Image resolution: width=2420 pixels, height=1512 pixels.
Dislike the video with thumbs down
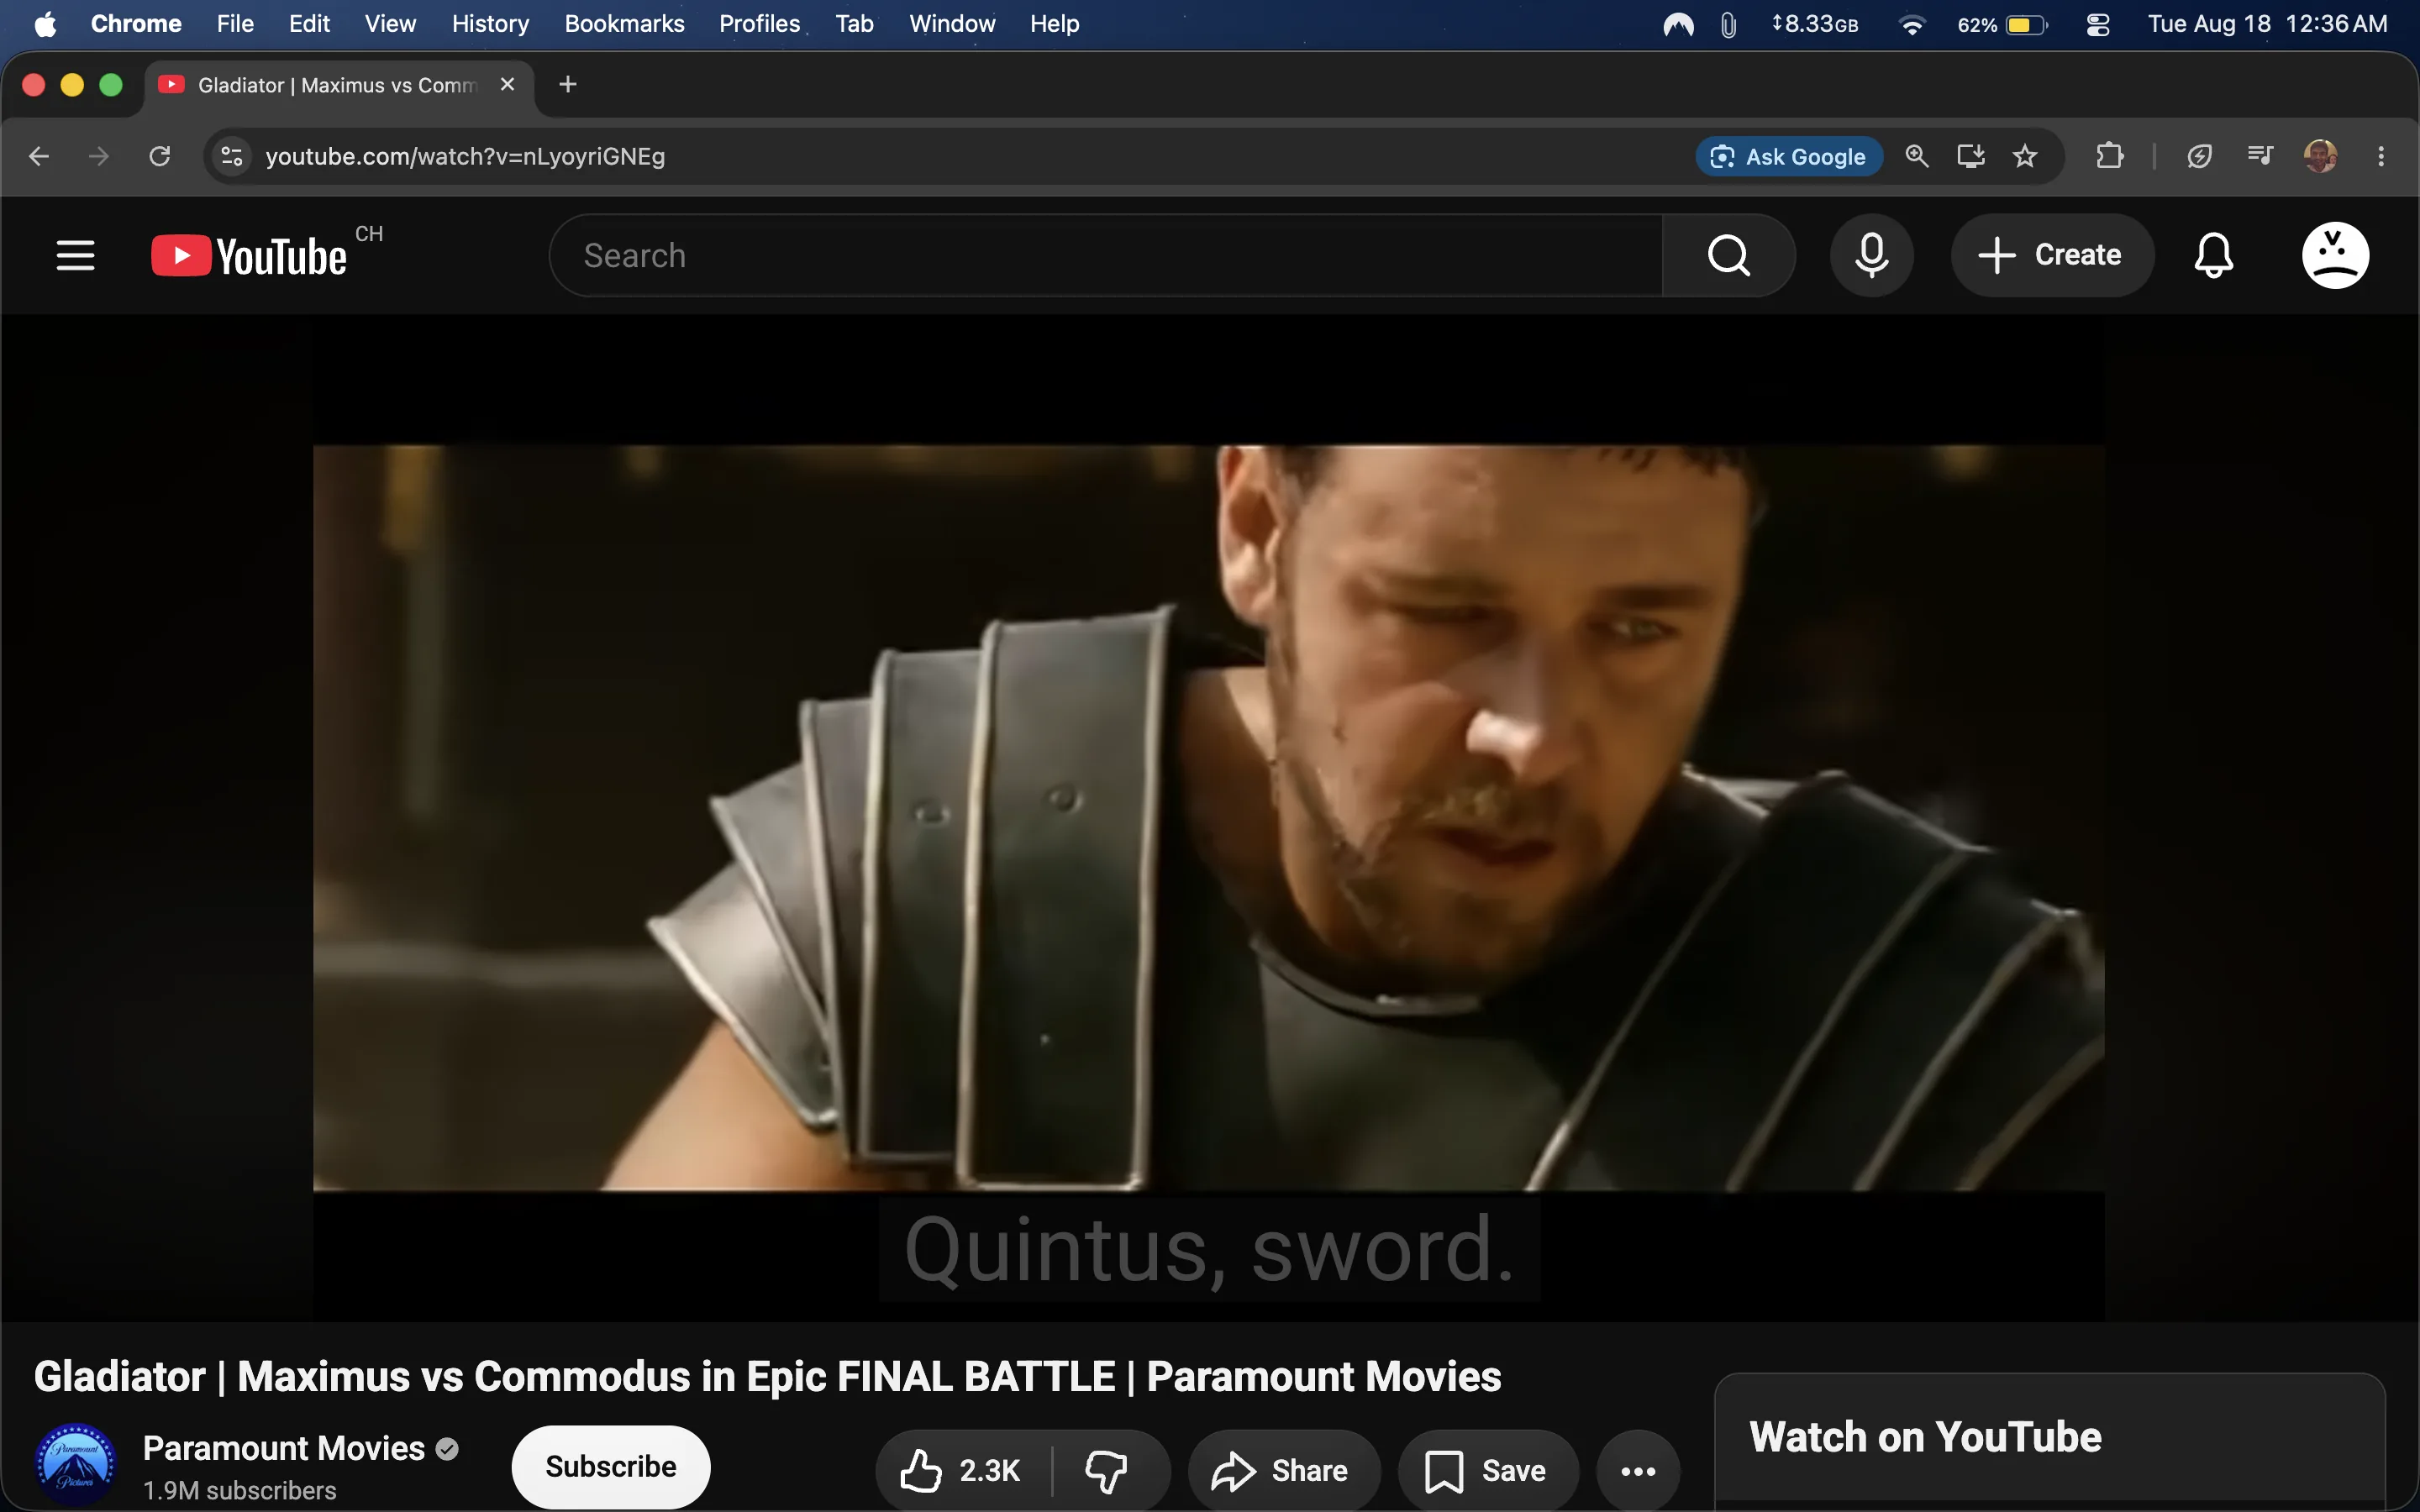(1107, 1470)
